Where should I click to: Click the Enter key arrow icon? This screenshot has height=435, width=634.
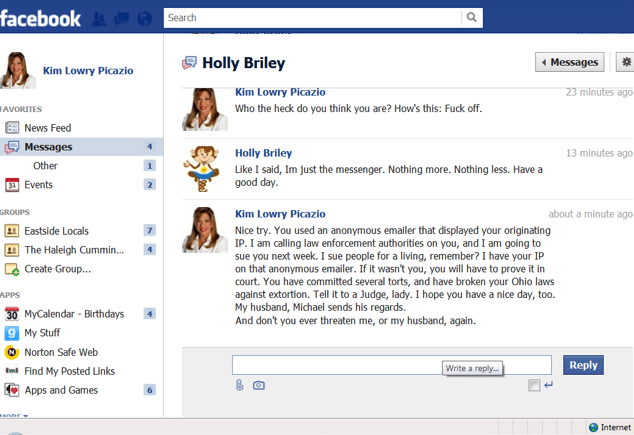[548, 385]
